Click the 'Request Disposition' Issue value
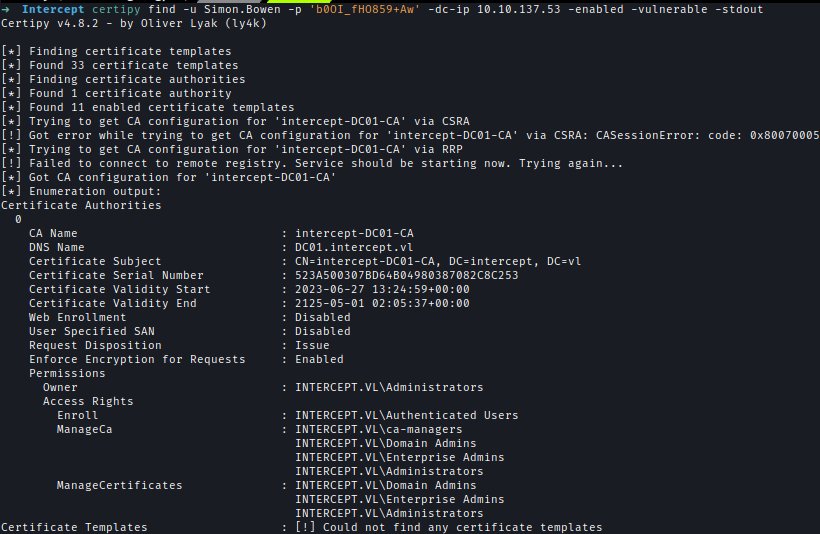 click(x=312, y=346)
